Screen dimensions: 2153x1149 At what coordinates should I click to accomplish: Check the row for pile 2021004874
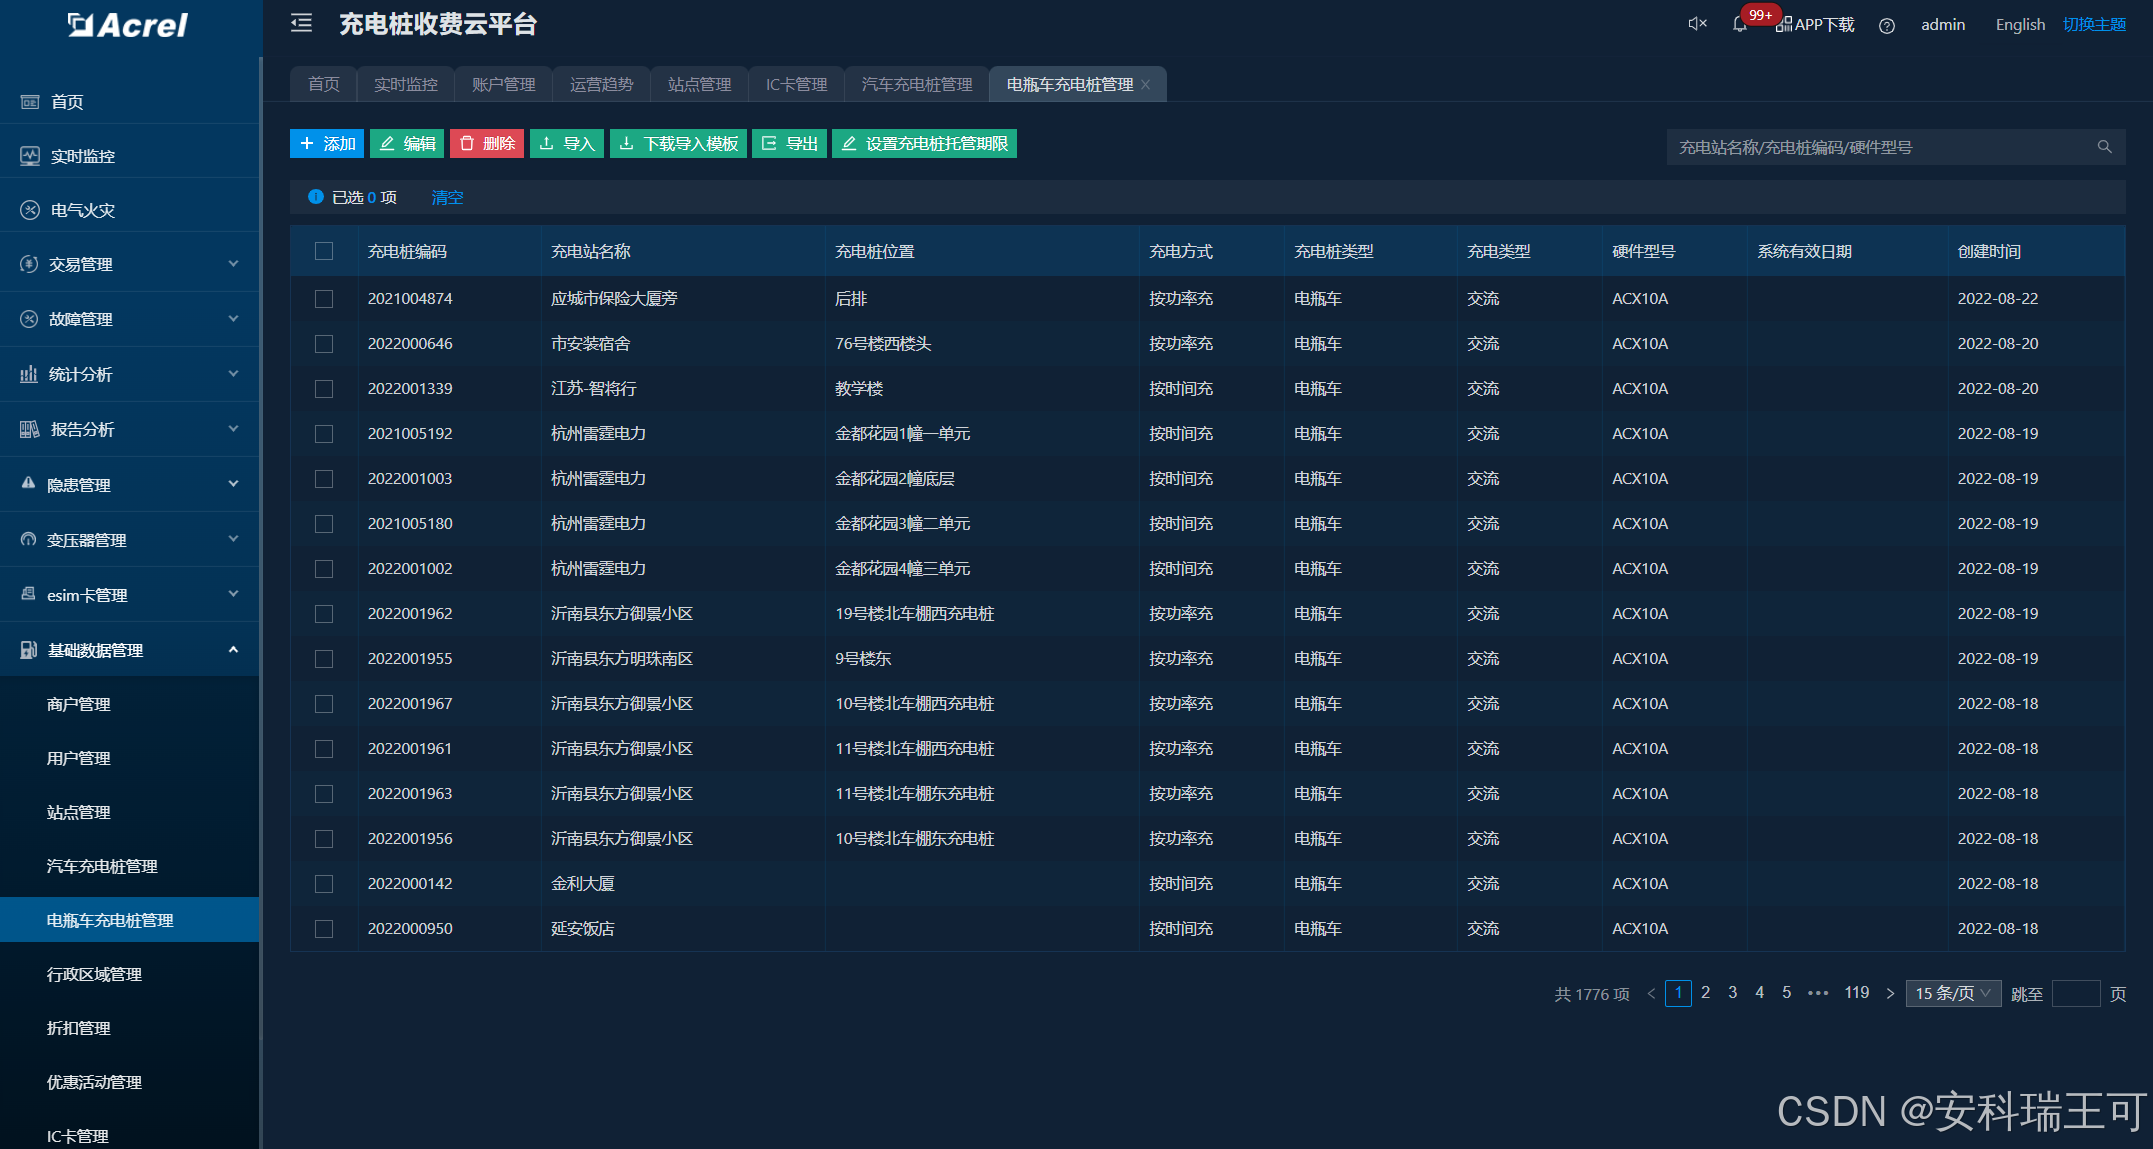pyautogui.click(x=324, y=299)
